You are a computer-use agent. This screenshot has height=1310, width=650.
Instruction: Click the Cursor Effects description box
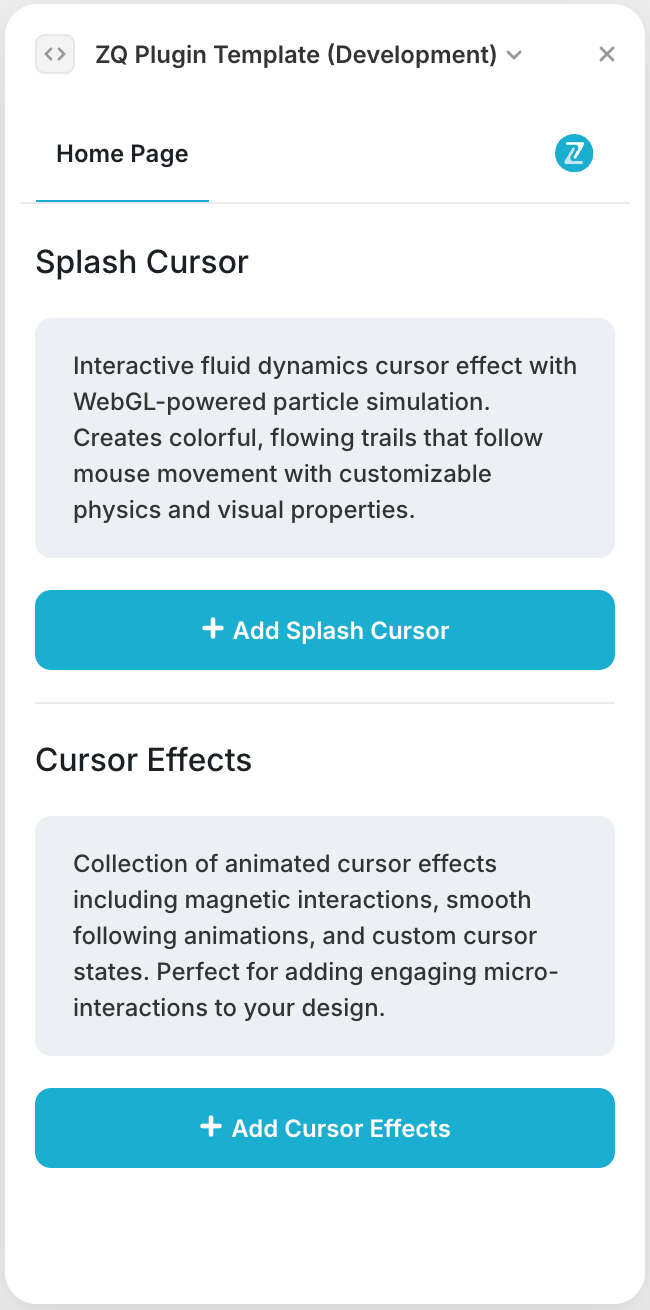(x=324, y=935)
